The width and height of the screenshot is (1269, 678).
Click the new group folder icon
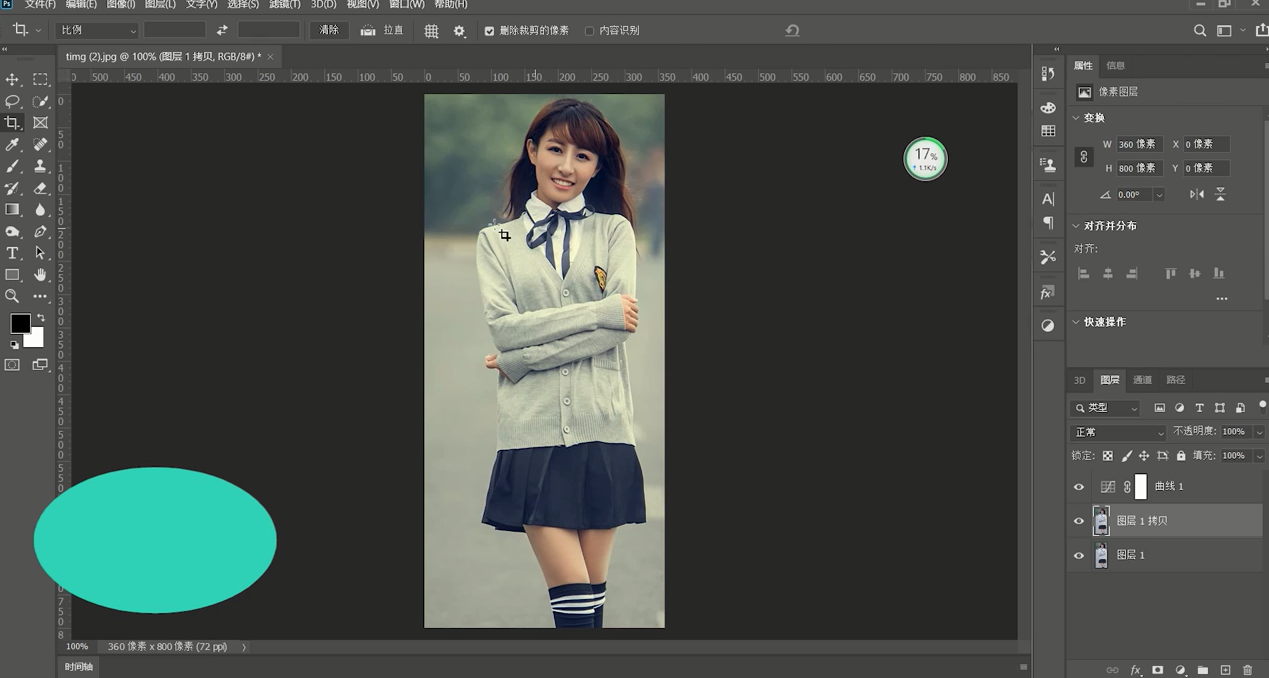tap(1203, 670)
